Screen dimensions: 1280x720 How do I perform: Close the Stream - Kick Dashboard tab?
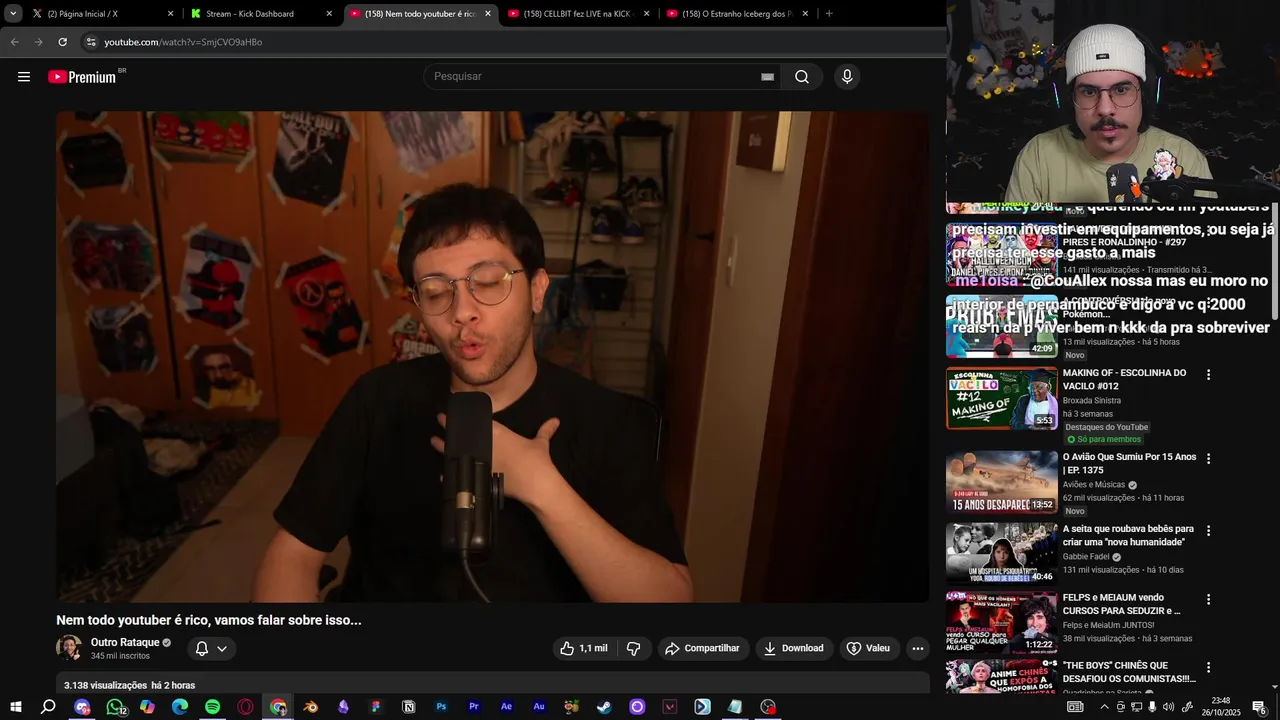[x=329, y=14]
